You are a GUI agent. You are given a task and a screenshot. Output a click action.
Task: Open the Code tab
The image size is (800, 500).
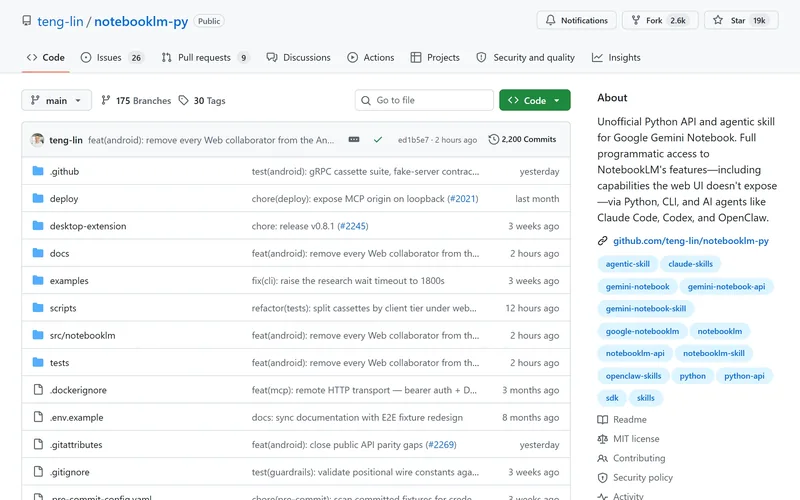(45, 58)
